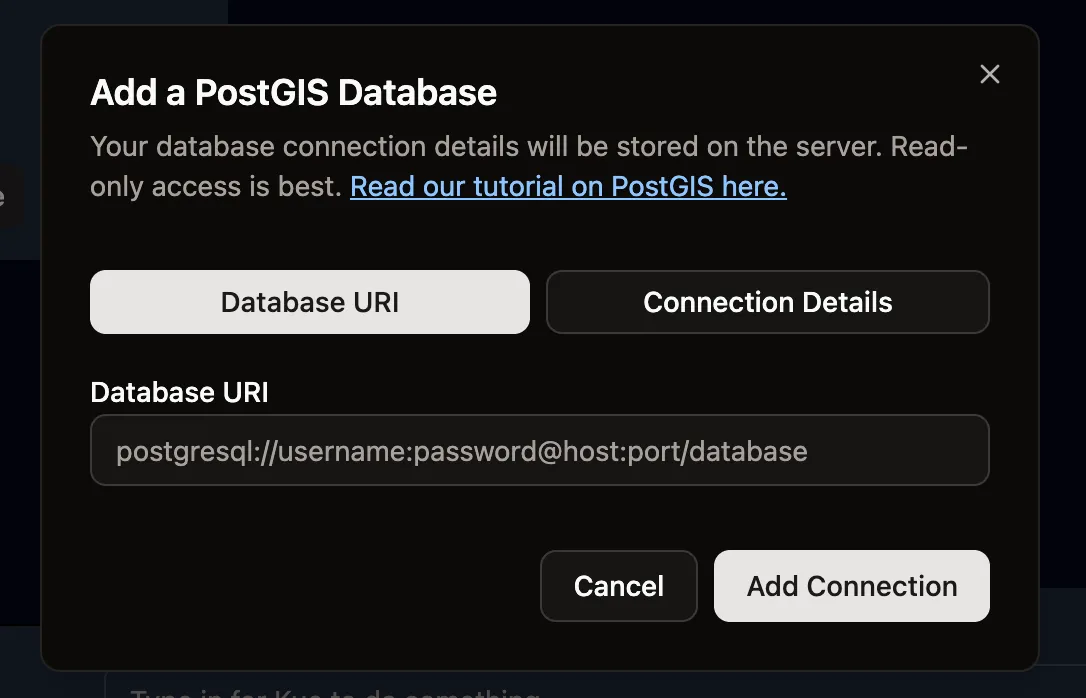
Task: Open the PostGIS tutorial link
Action: click(x=568, y=186)
